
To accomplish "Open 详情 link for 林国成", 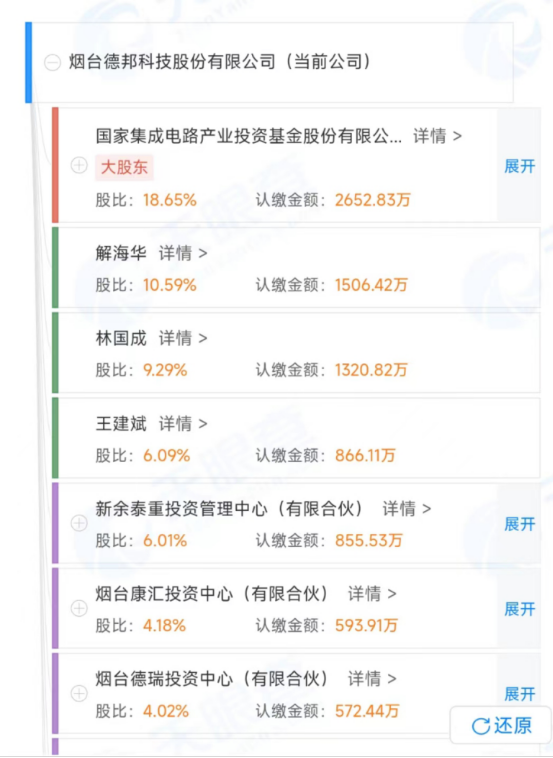I will tap(183, 338).
